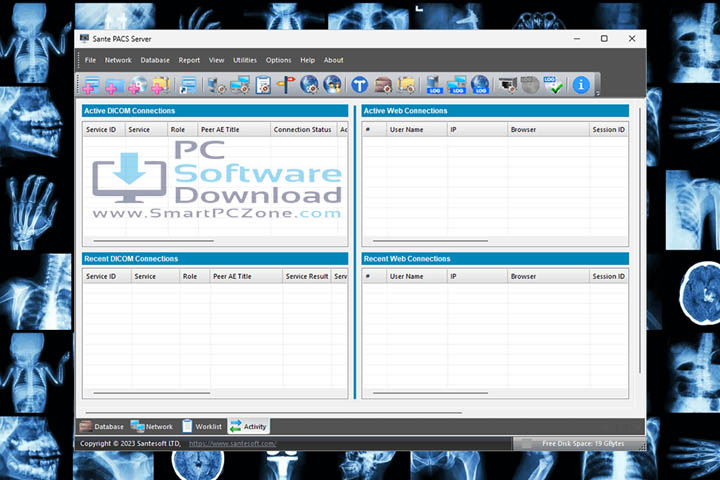Click the main window vertical scrollbar
This screenshot has width=720, height=480.
pyautogui.click(x=640, y=240)
